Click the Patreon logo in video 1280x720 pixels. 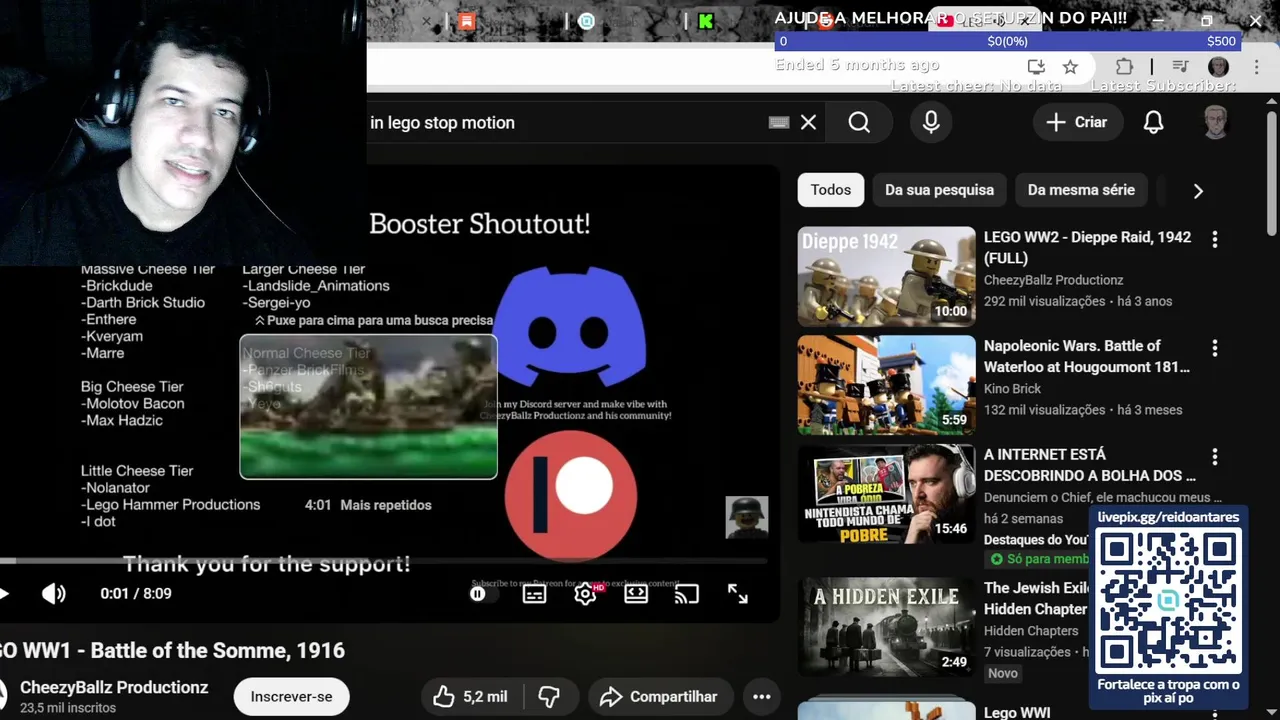(570, 497)
